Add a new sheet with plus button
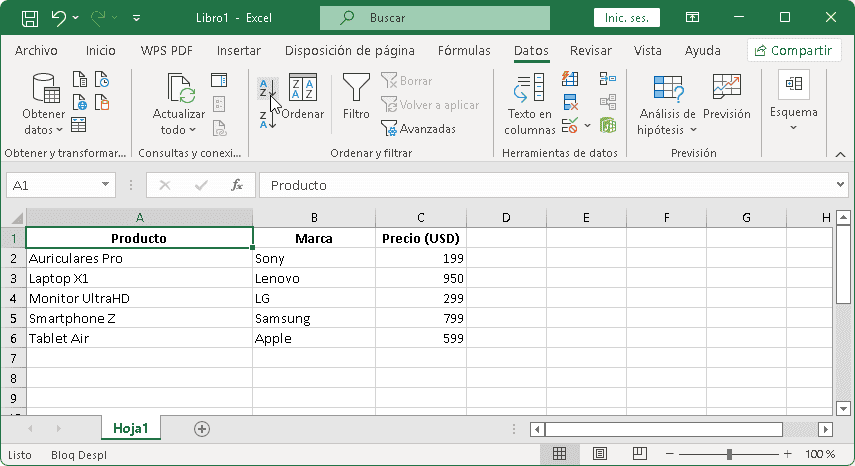 click(x=202, y=428)
